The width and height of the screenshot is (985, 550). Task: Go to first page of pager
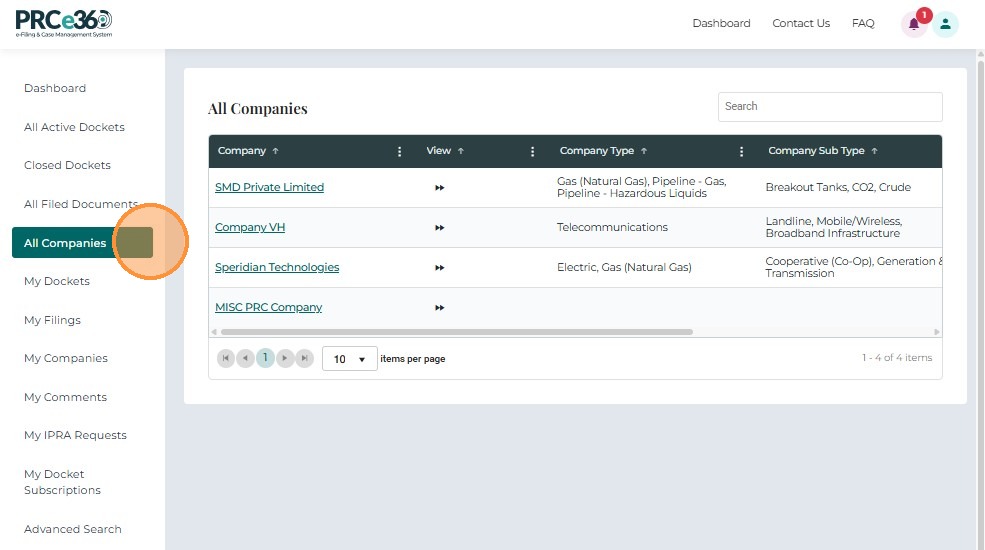[x=226, y=358]
